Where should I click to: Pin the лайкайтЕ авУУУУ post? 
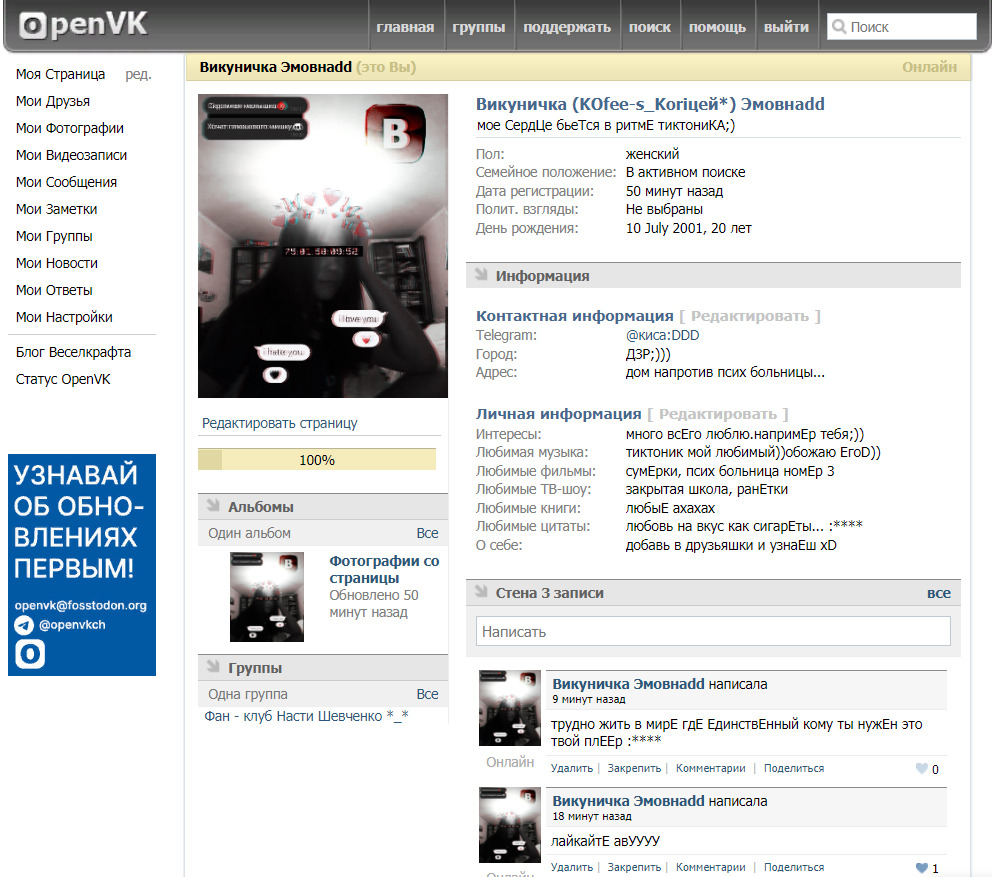coord(634,868)
